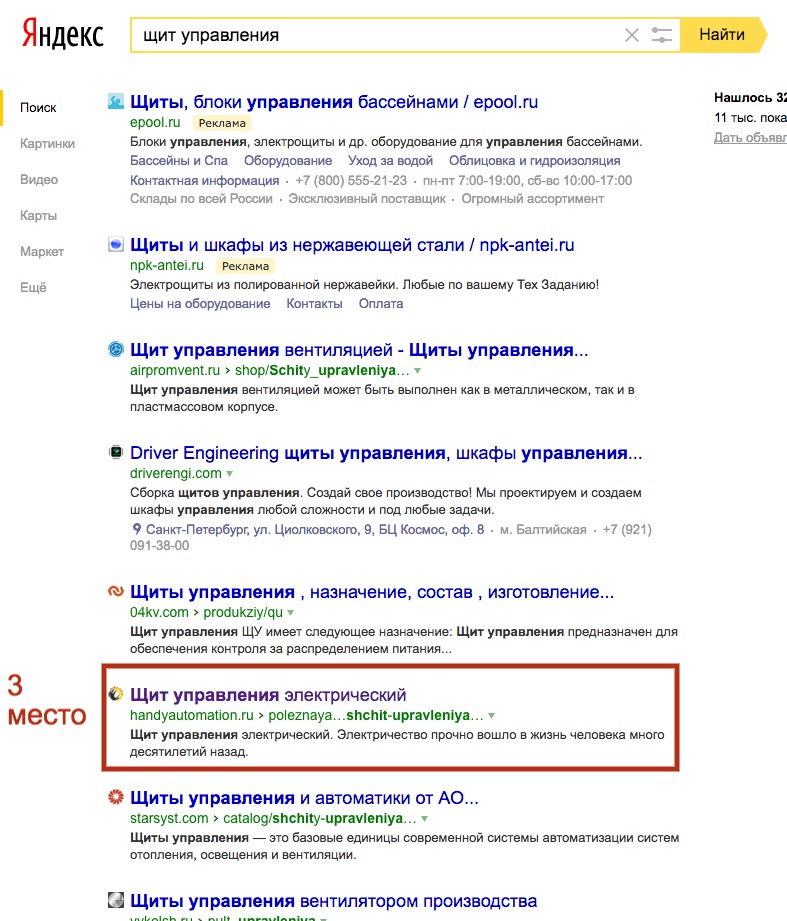Image resolution: width=787 pixels, height=921 pixels.
Task: Open Щиты управления и автоматики от АО result
Action: (x=304, y=798)
